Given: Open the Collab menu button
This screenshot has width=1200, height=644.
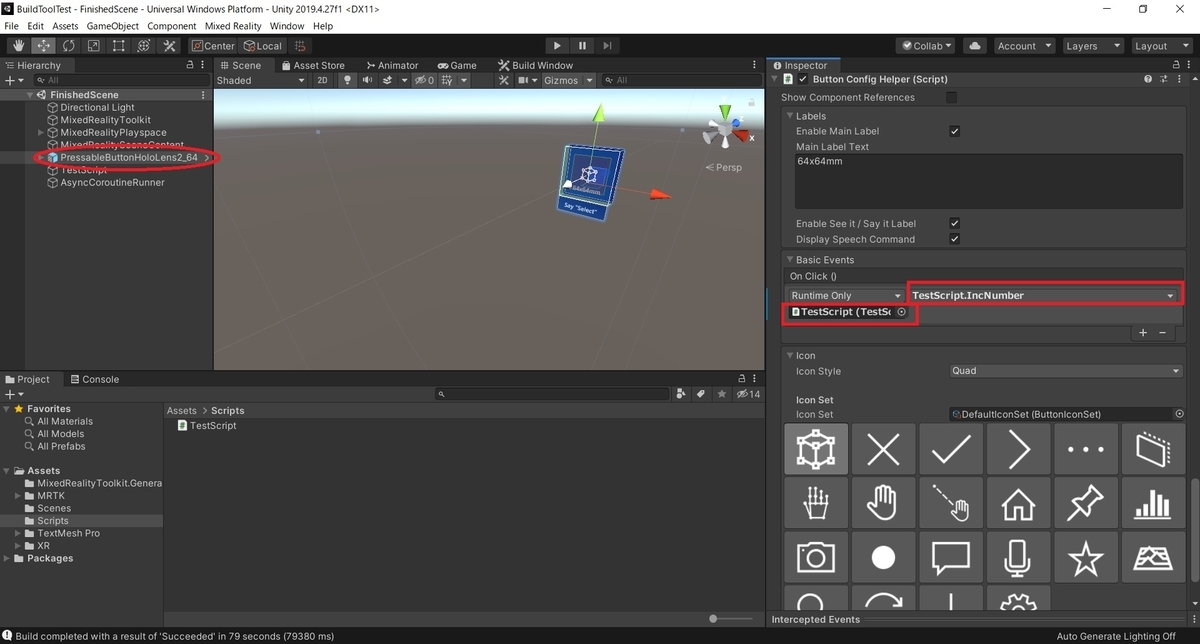Looking at the screenshot, I should point(926,45).
